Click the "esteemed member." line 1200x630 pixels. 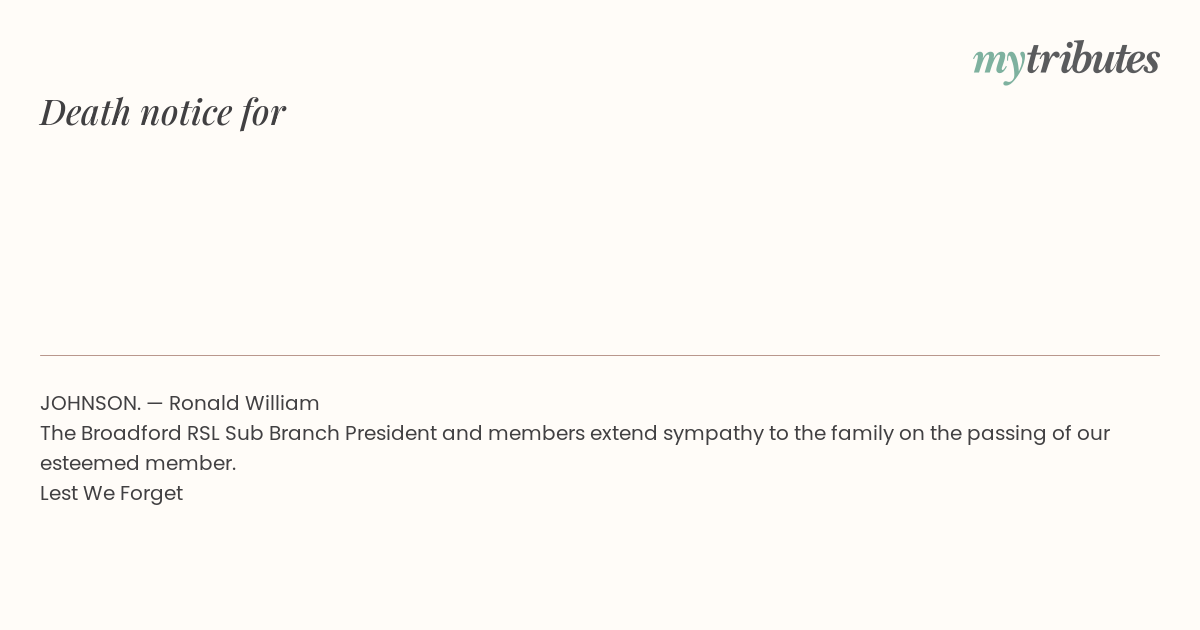pos(138,463)
